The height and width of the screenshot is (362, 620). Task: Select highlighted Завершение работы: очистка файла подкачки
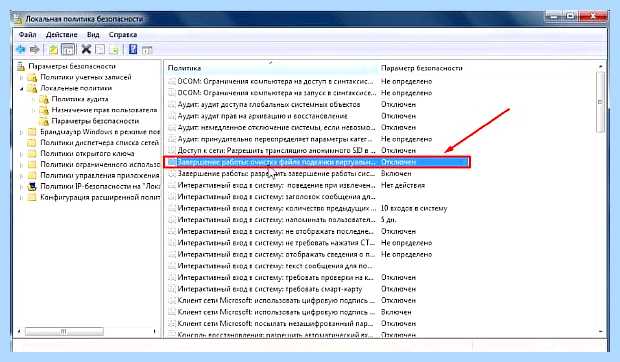(x=316, y=162)
